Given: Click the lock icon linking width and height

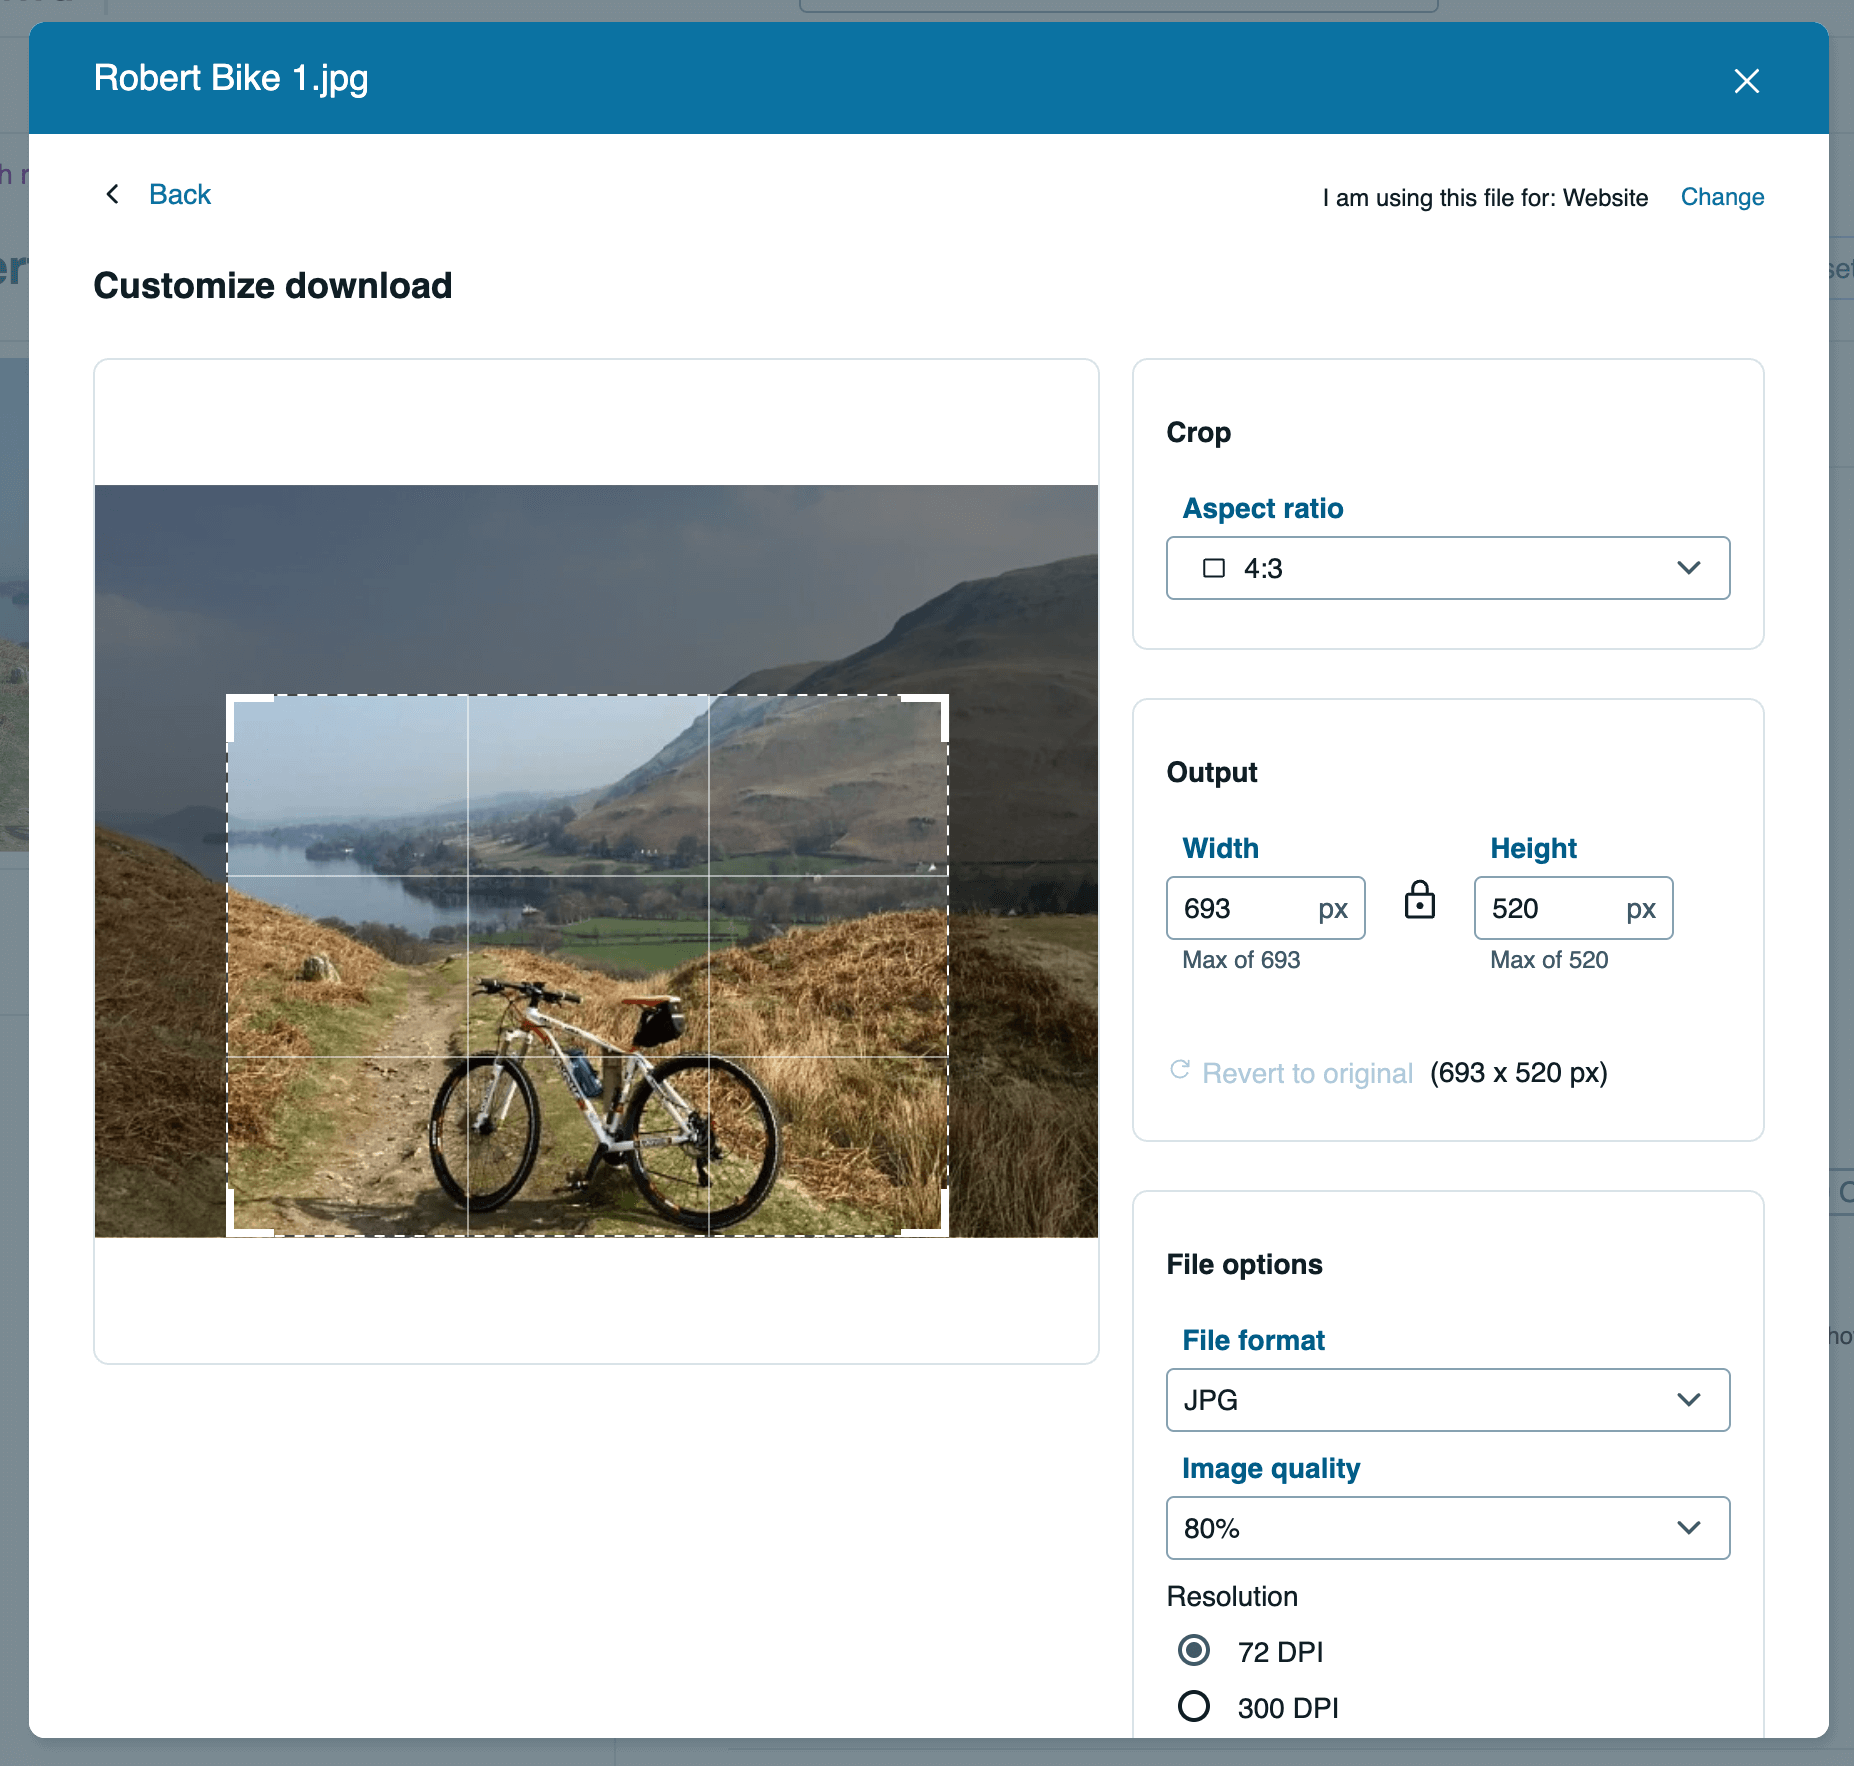Looking at the screenshot, I should 1419,901.
